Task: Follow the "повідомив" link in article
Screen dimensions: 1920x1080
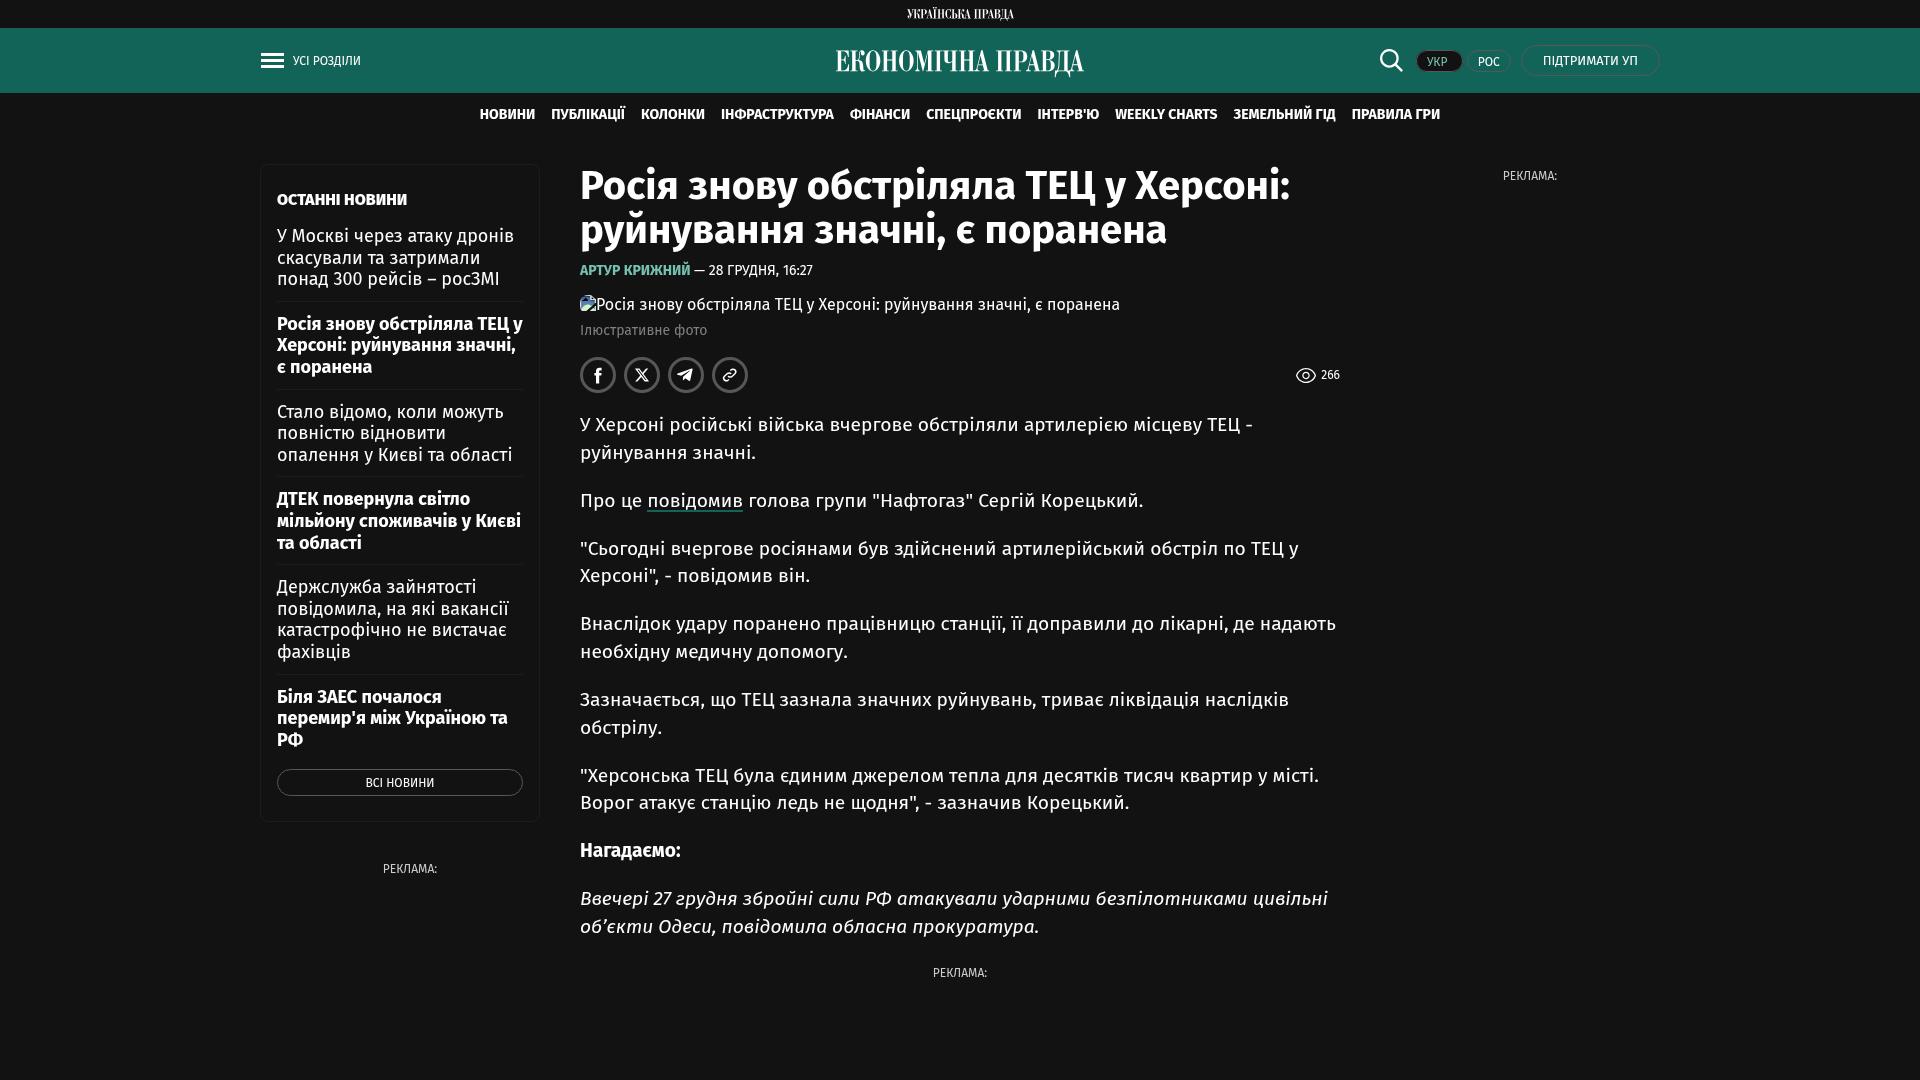Action: pos(694,501)
